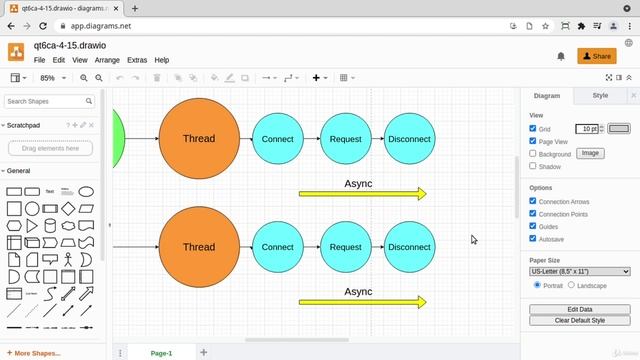Enable the Shadow checkbox
This screenshot has height=360, width=640.
533,166
